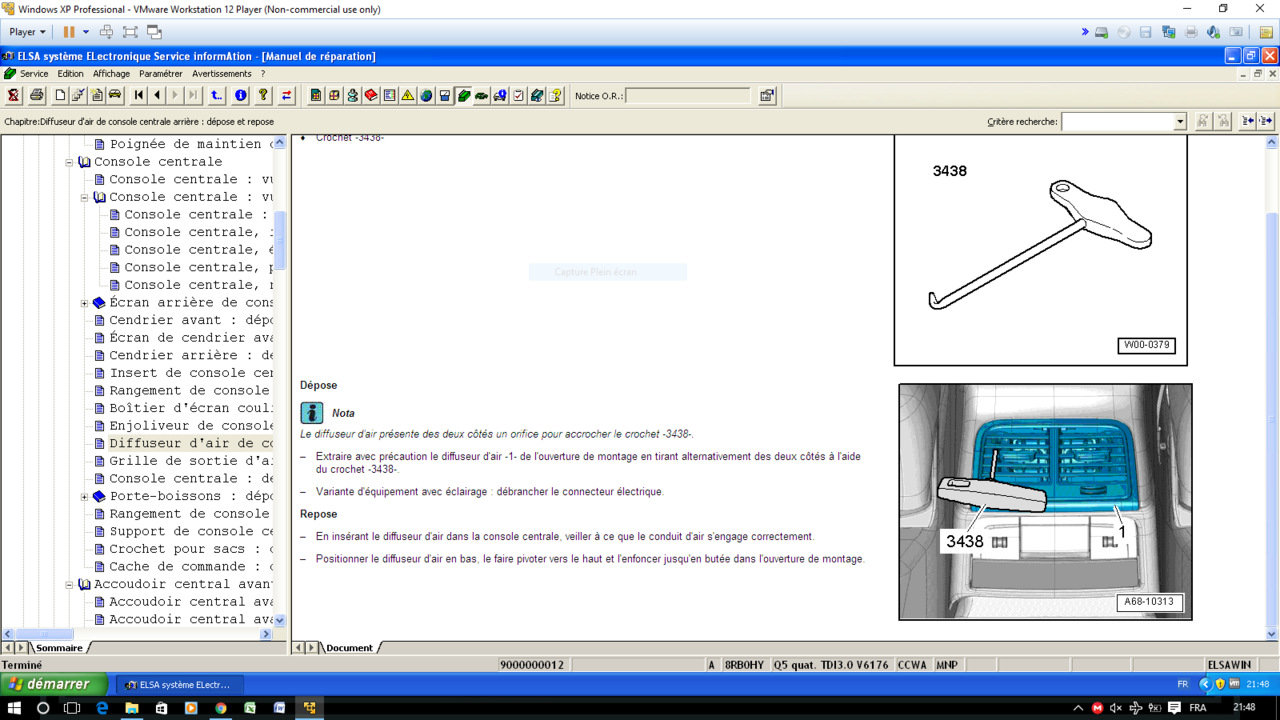Viewport: 1280px width, 720px height.
Task: Click the car toolbar icon
Action: coord(115,95)
